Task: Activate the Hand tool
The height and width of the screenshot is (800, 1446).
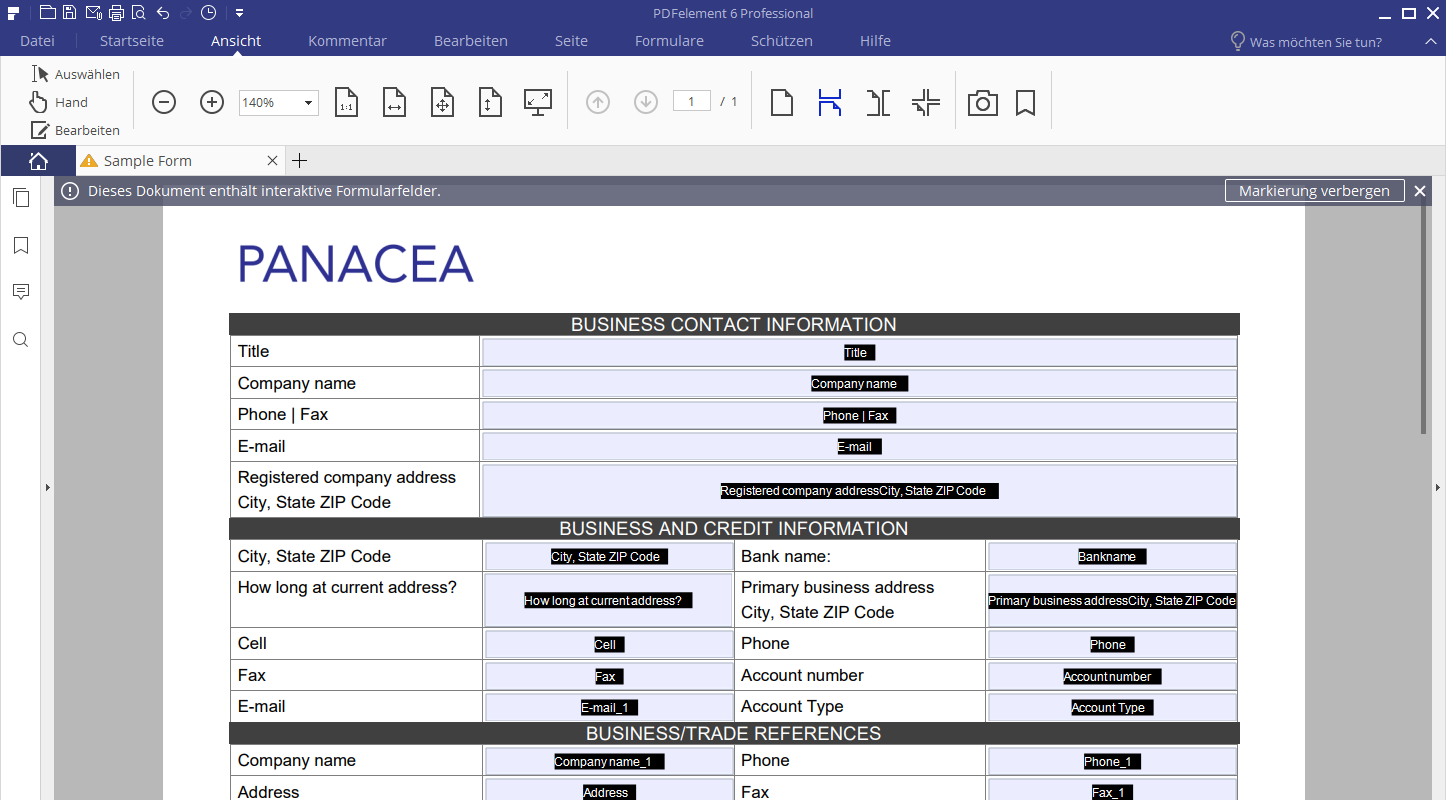Action: [59, 102]
